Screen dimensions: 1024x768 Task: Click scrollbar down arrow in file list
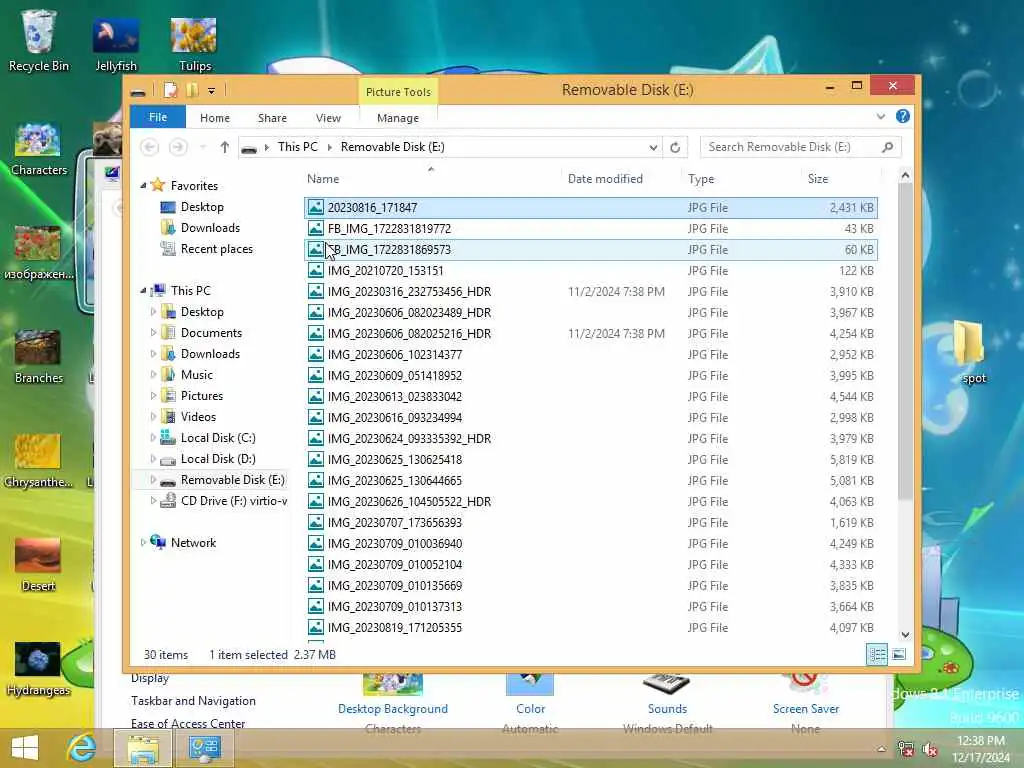(905, 634)
